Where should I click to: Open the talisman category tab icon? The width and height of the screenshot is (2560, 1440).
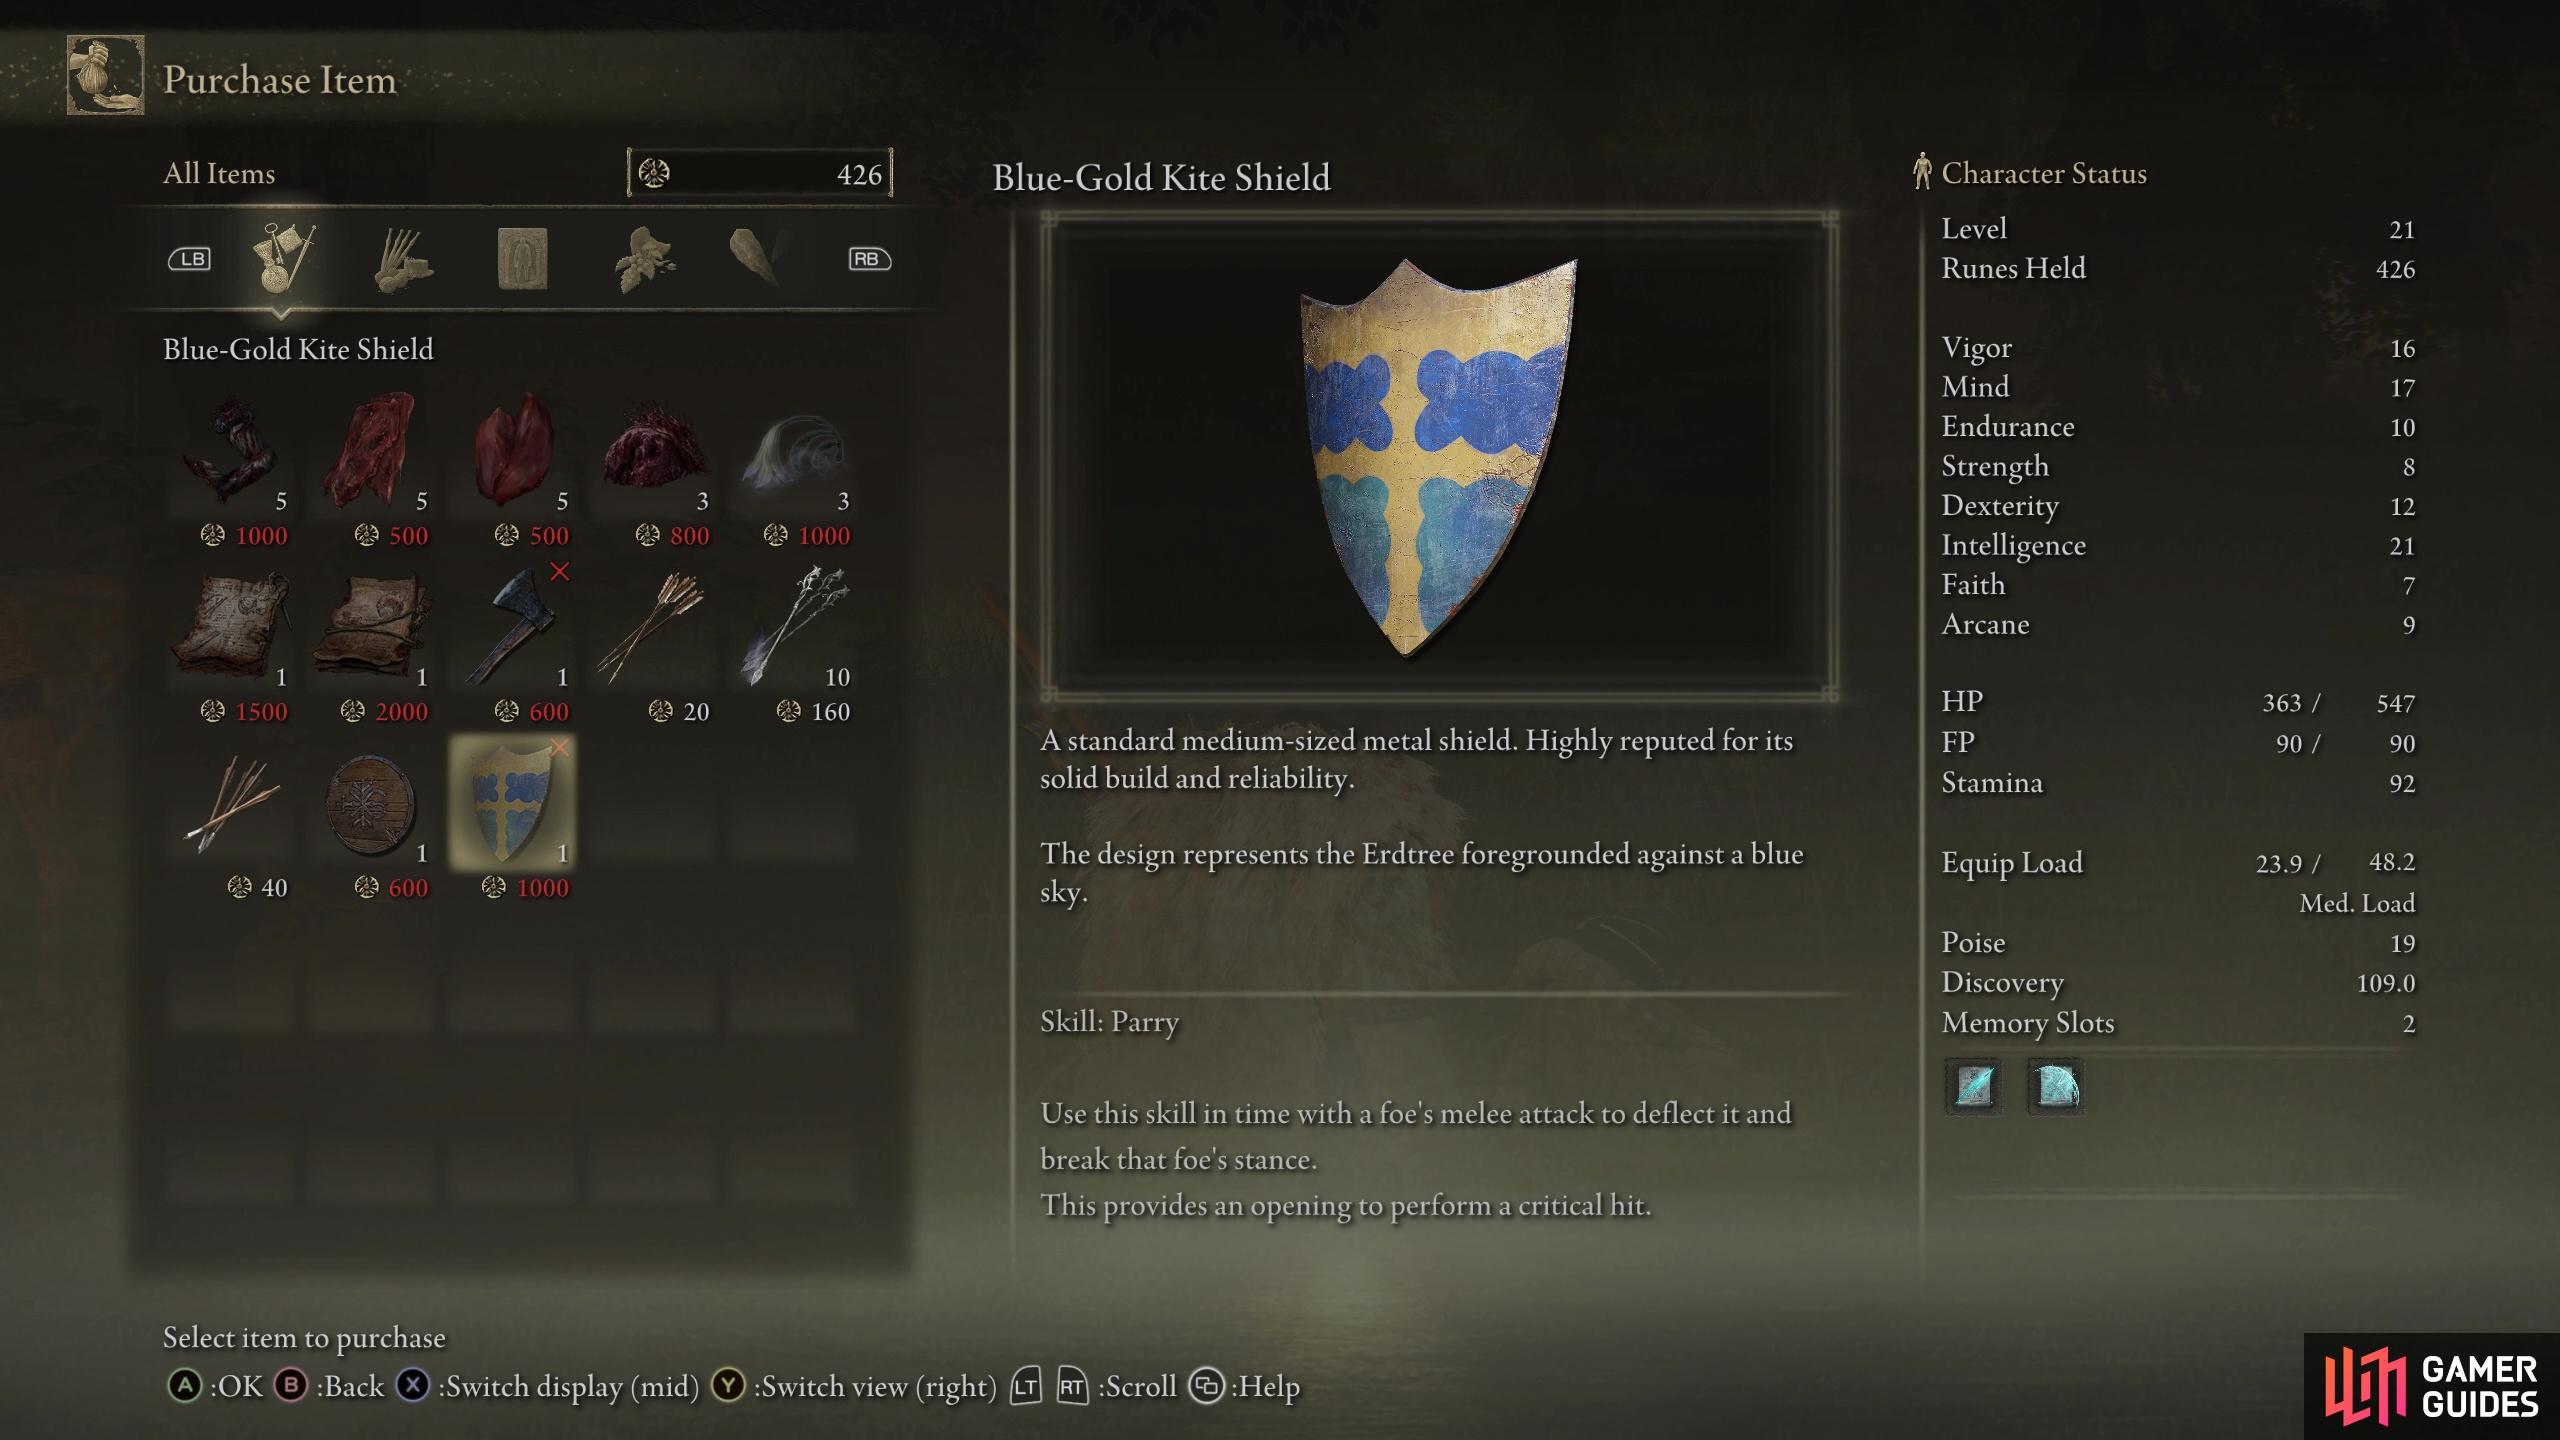pyautogui.click(x=522, y=259)
